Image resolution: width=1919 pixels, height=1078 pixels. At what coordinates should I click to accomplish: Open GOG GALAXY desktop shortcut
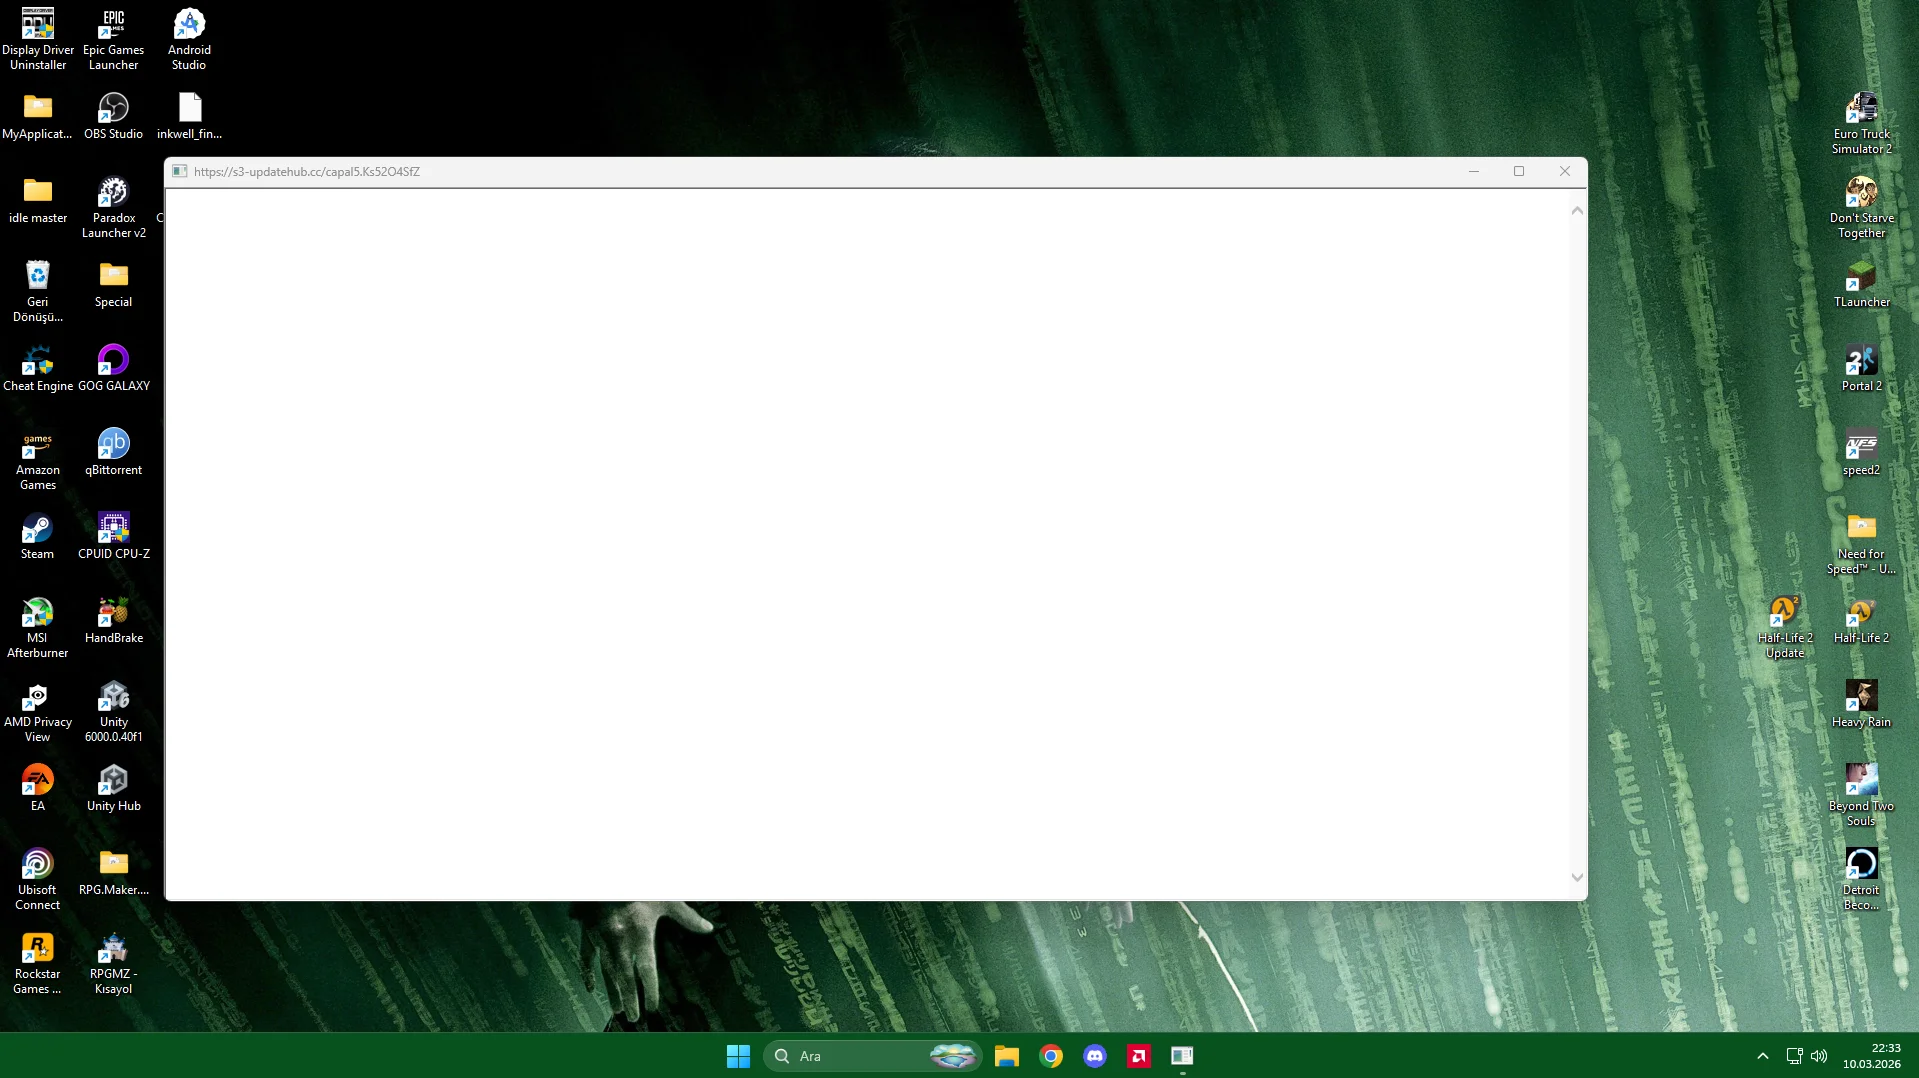click(114, 368)
